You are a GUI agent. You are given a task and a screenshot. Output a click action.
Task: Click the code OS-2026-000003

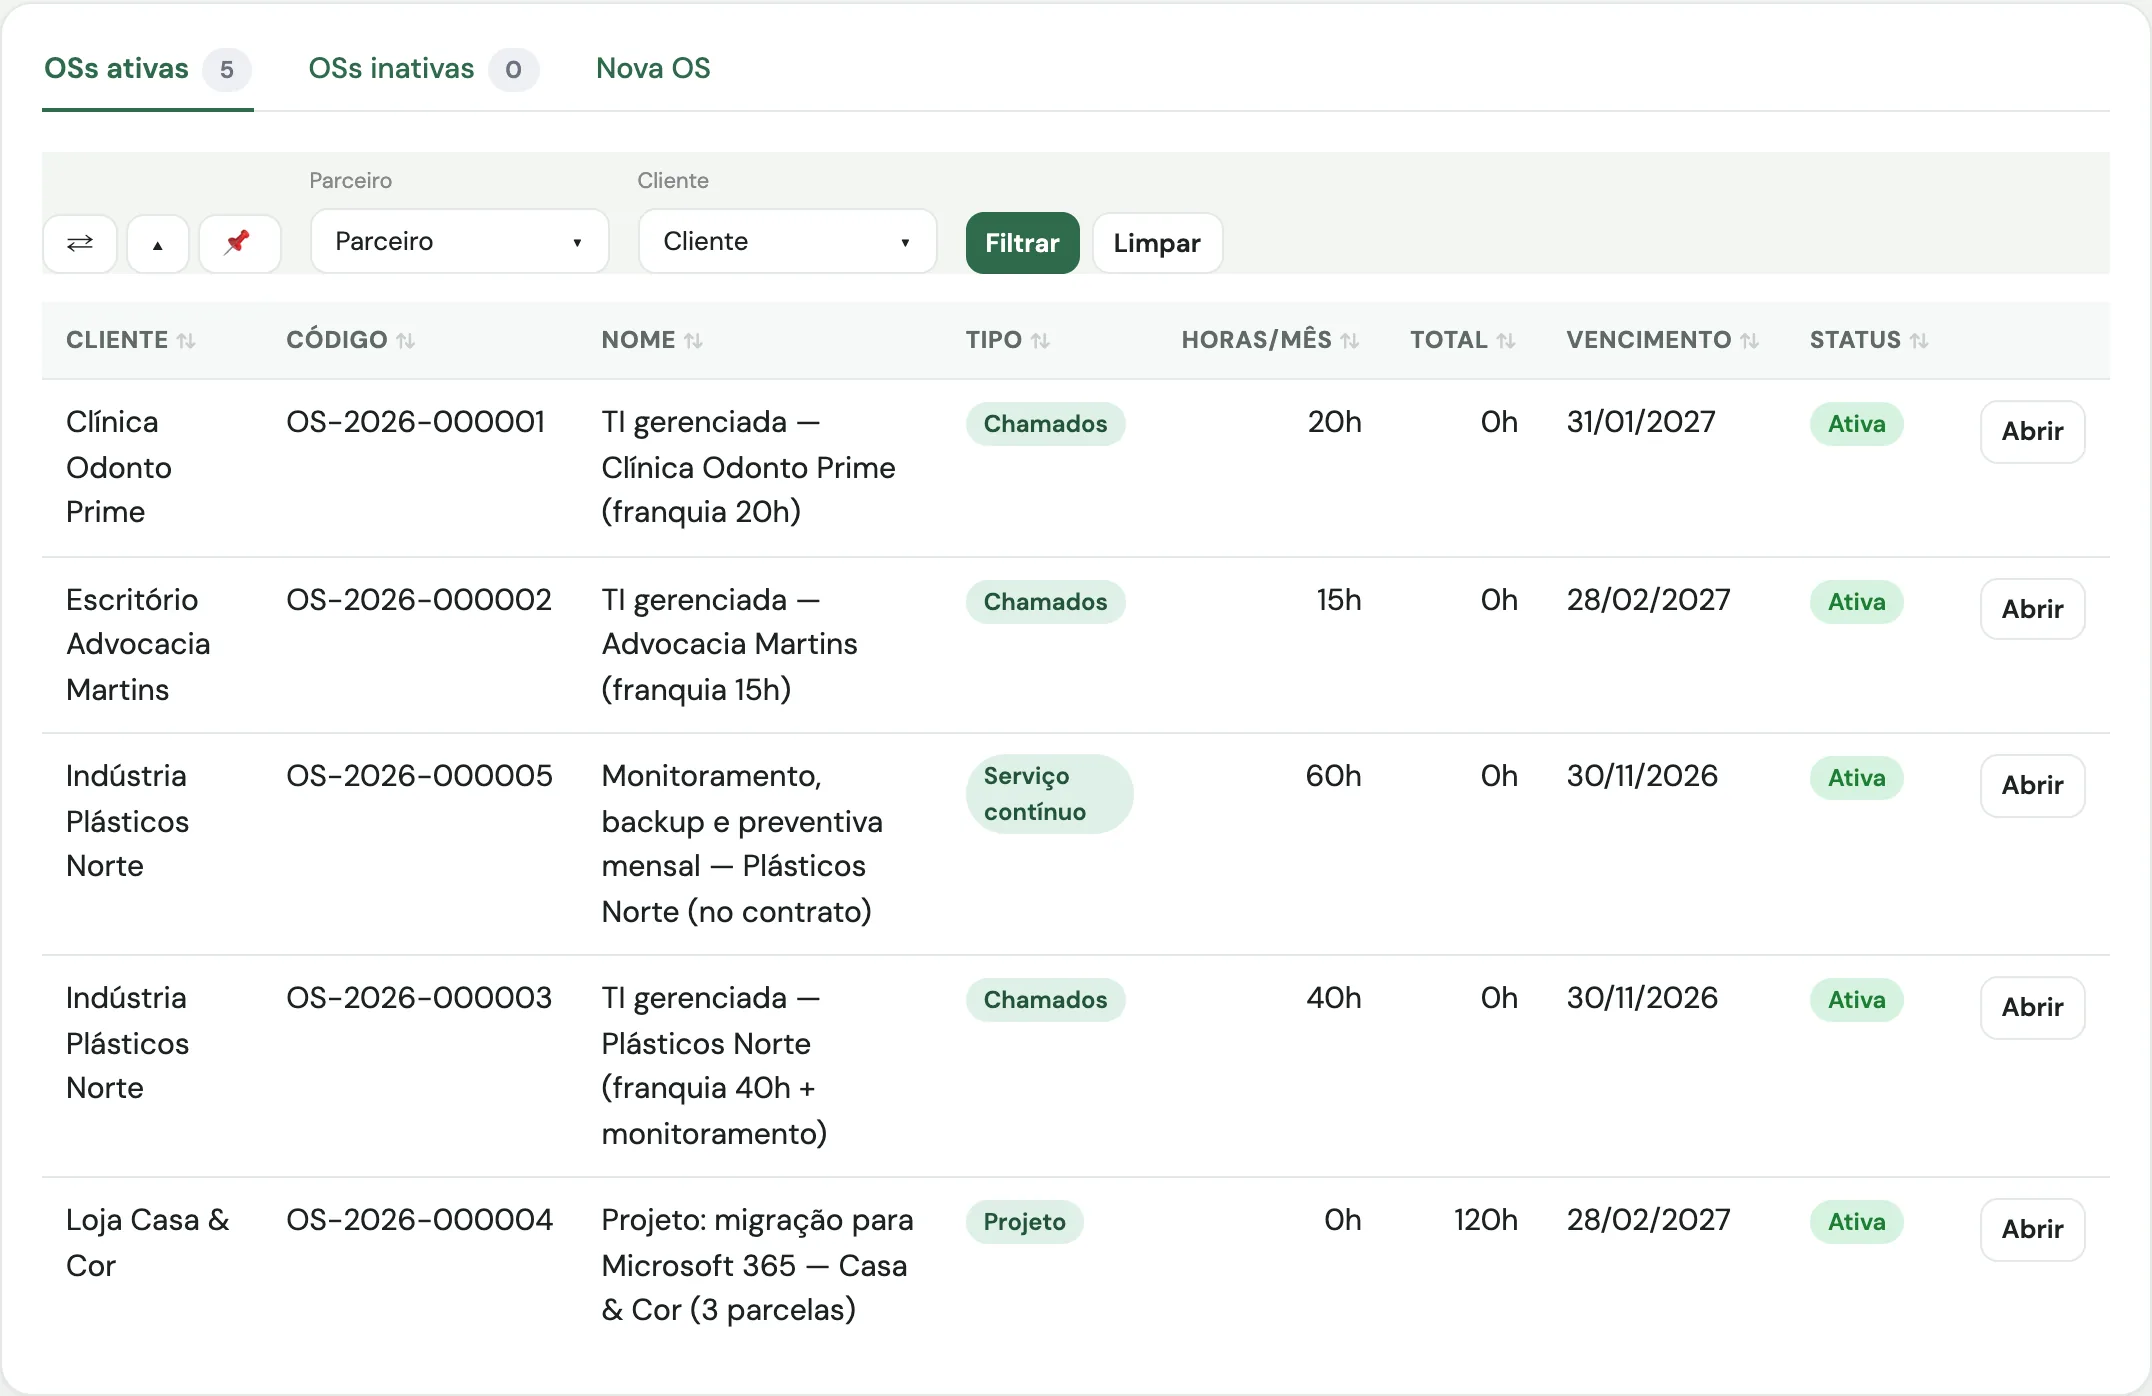pos(419,998)
